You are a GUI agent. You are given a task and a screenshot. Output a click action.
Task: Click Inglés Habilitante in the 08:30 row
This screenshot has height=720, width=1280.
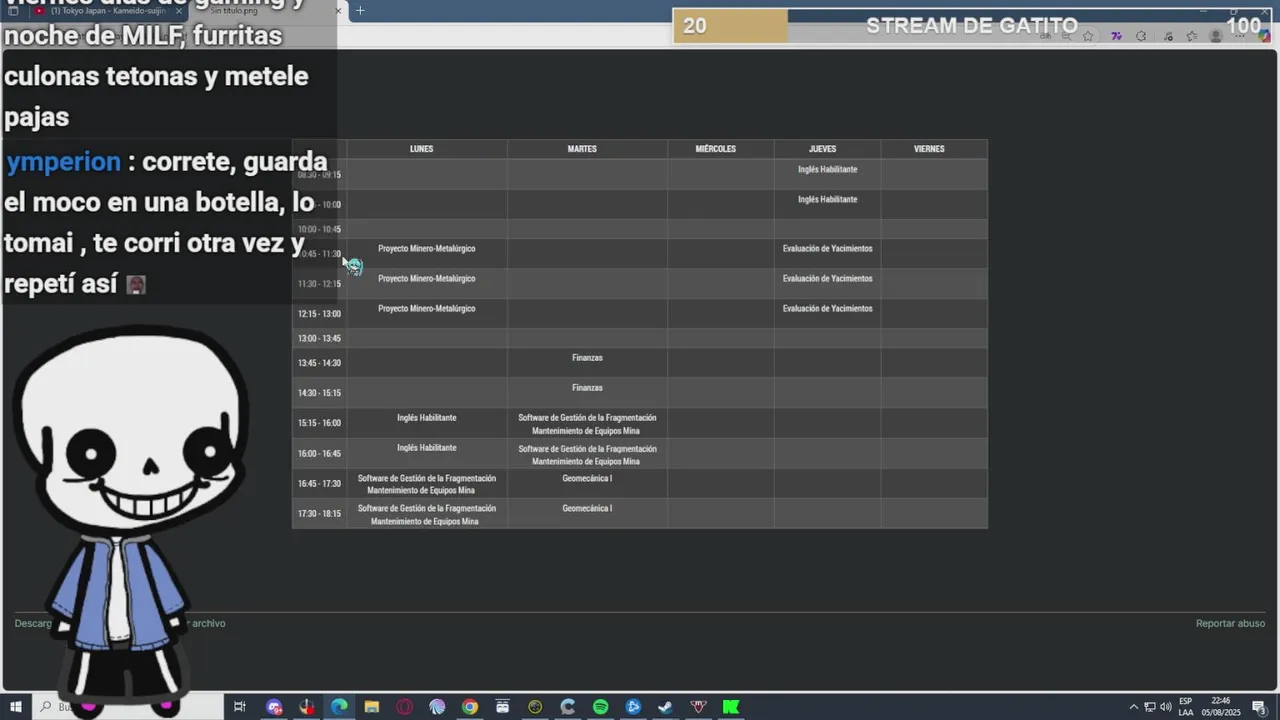pyautogui.click(x=828, y=170)
